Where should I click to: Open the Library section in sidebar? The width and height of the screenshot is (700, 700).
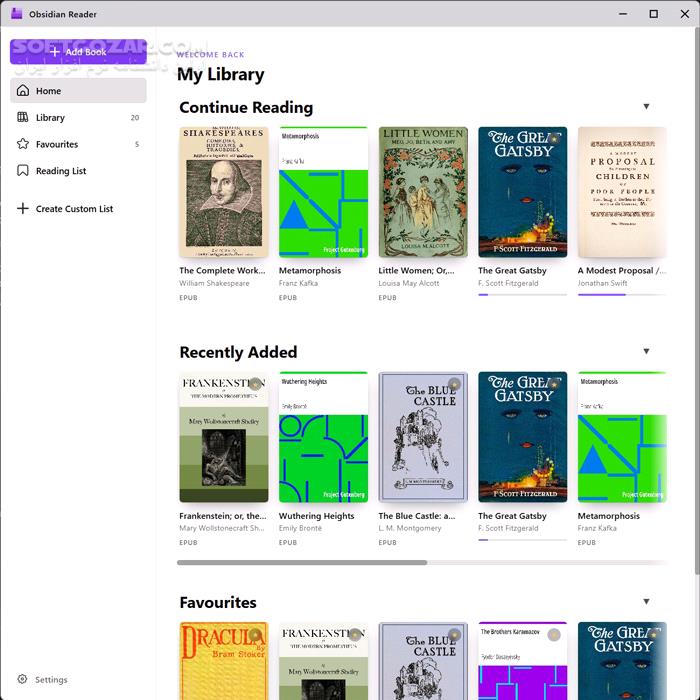pyautogui.click(x=78, y=117)
